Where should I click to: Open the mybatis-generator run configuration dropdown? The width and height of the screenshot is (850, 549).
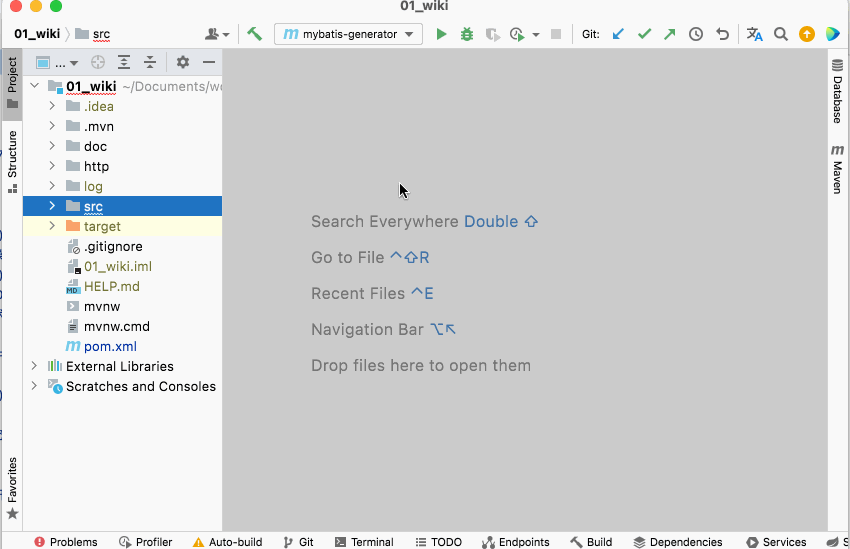349,34
